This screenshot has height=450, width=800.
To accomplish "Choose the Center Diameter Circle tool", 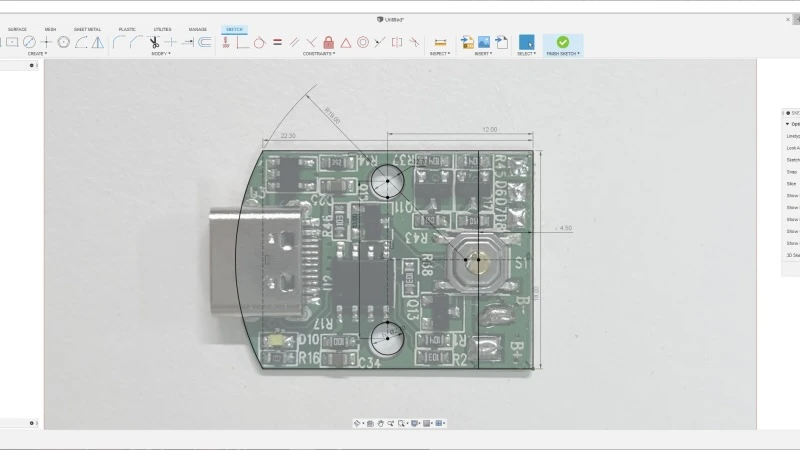I will (x=29, y=42).
